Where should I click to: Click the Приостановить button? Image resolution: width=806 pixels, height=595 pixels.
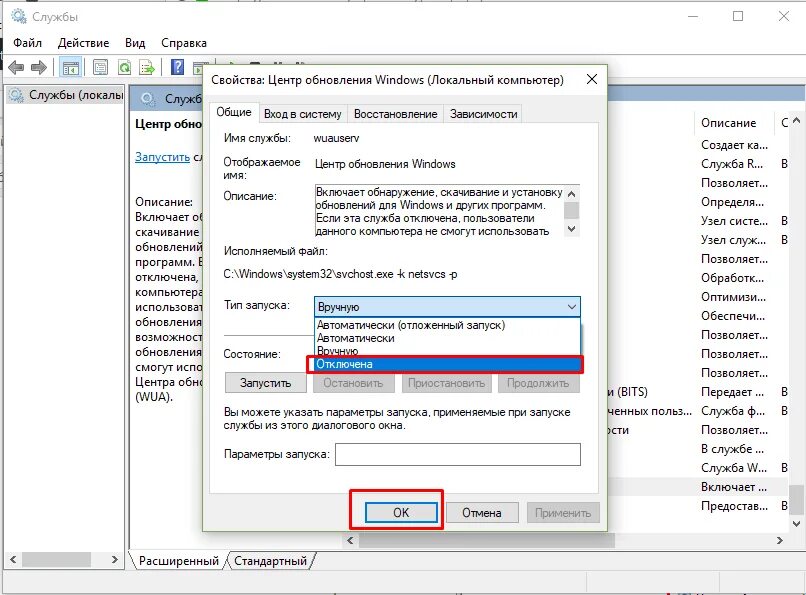click(446, 383)
